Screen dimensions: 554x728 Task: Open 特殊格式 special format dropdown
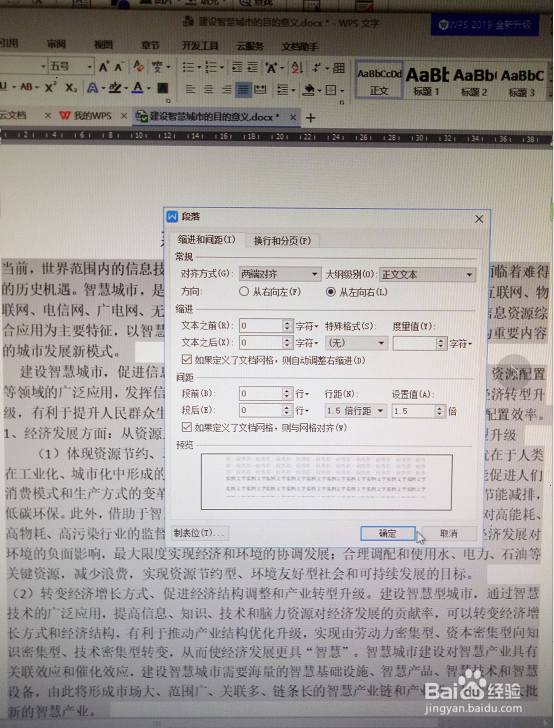coord(356,343)
